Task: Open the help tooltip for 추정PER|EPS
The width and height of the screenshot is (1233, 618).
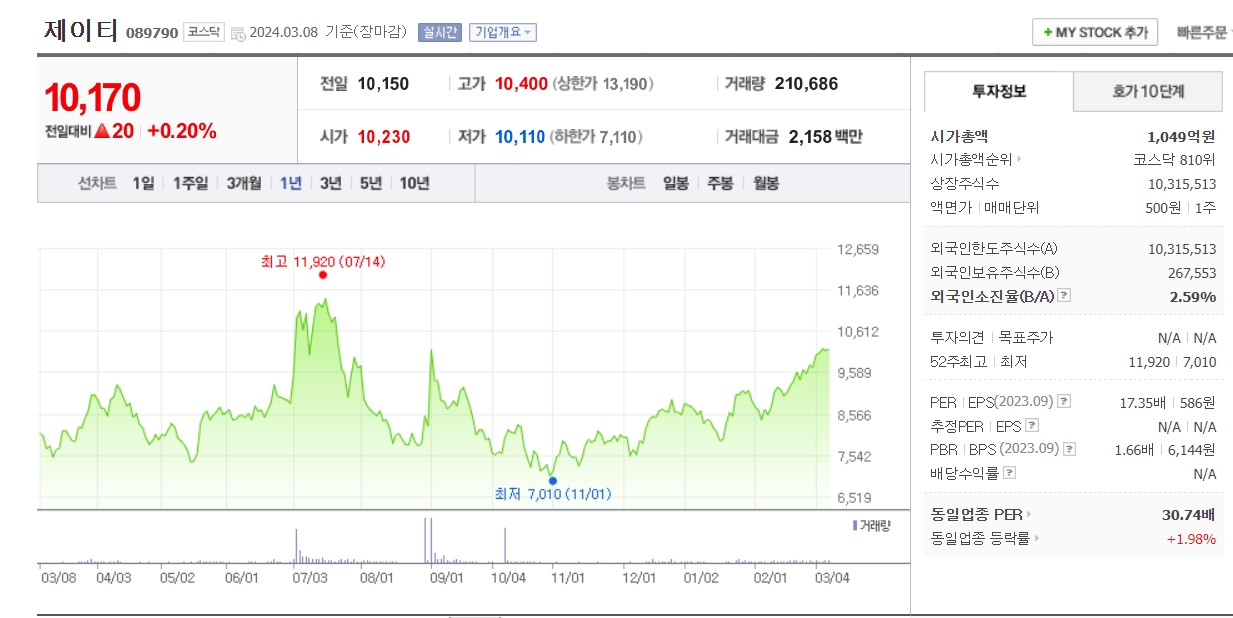Action: [x=1031, y=424]
